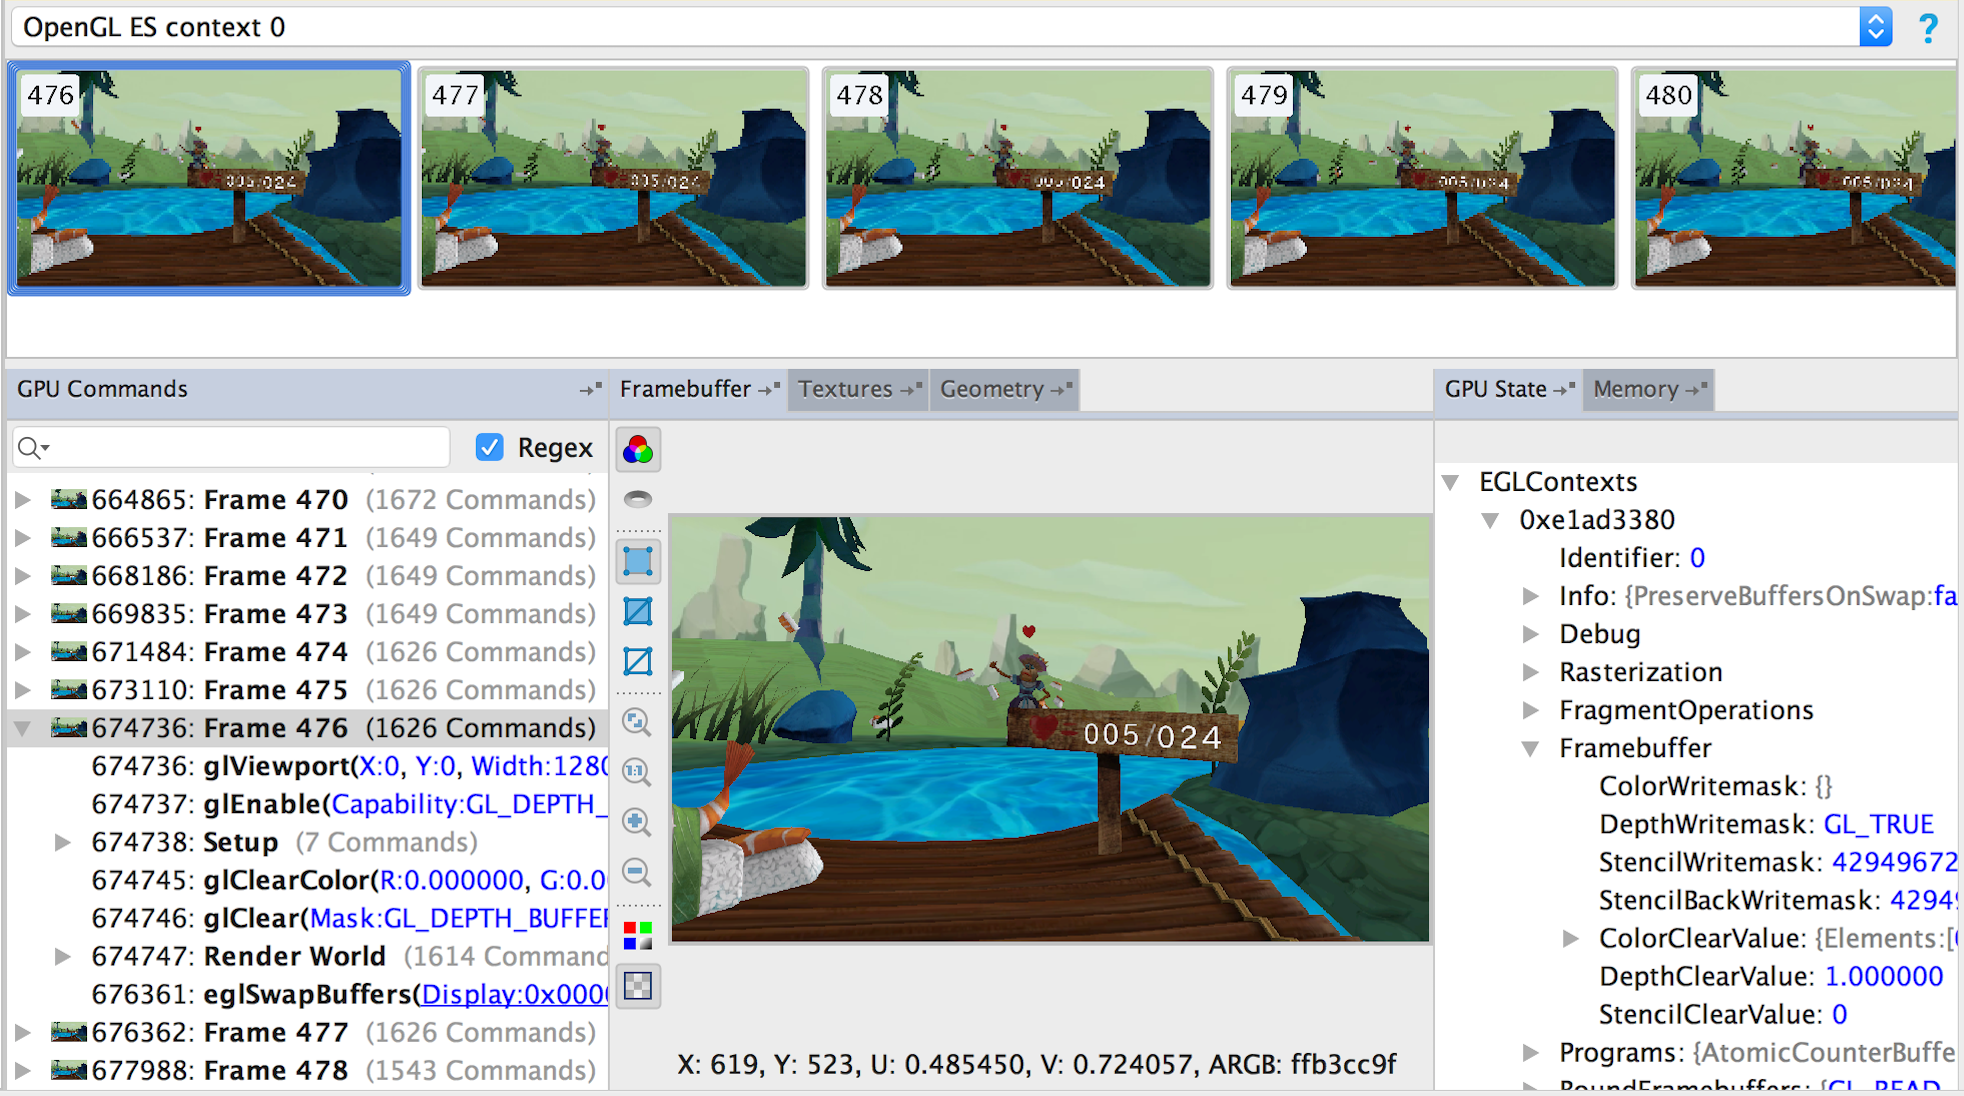Select the 0xe1ad3380 context node

1597,520
